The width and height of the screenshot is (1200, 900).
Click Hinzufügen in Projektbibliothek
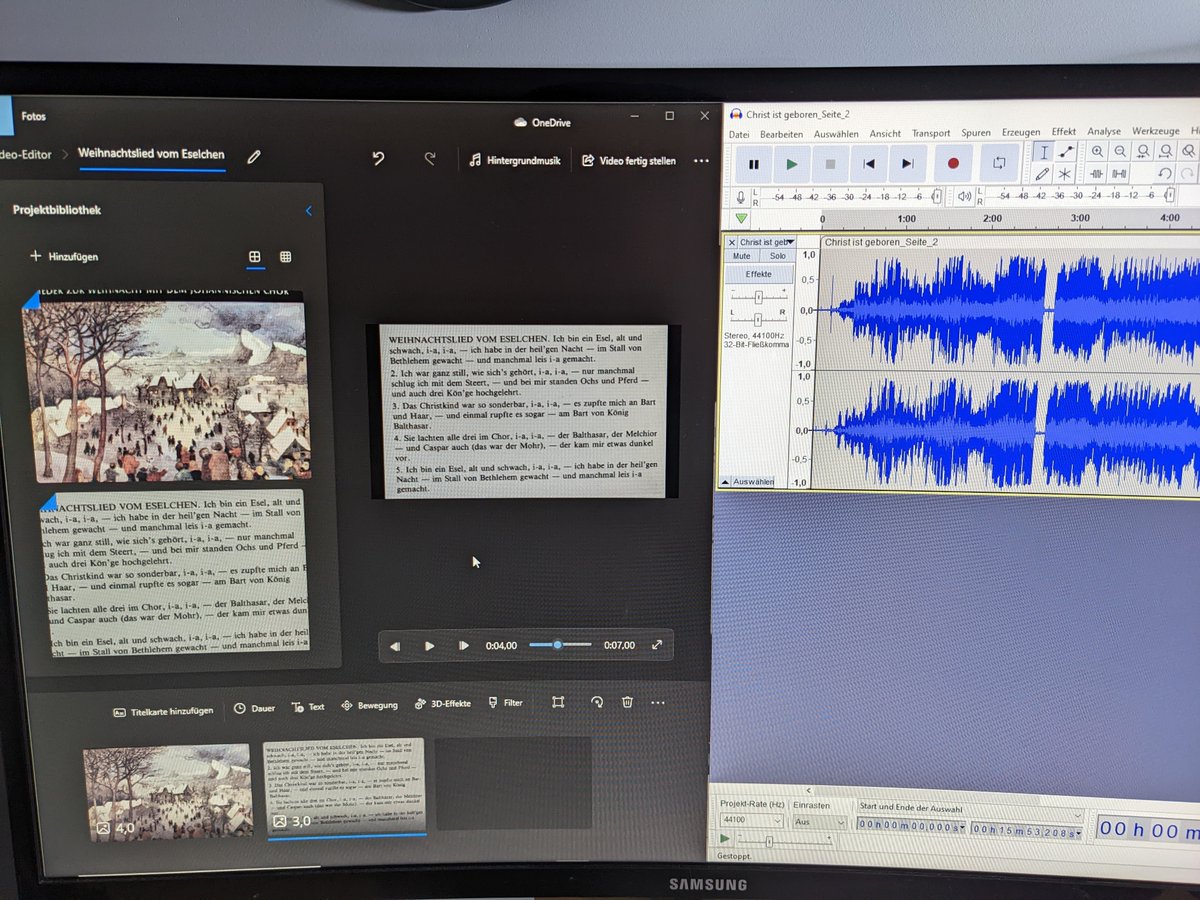[64, 257]
